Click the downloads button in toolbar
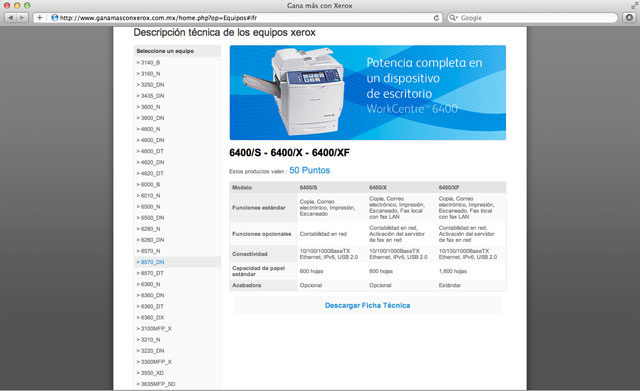The height and width of the screenshot is (391, 640). [629, 18]
